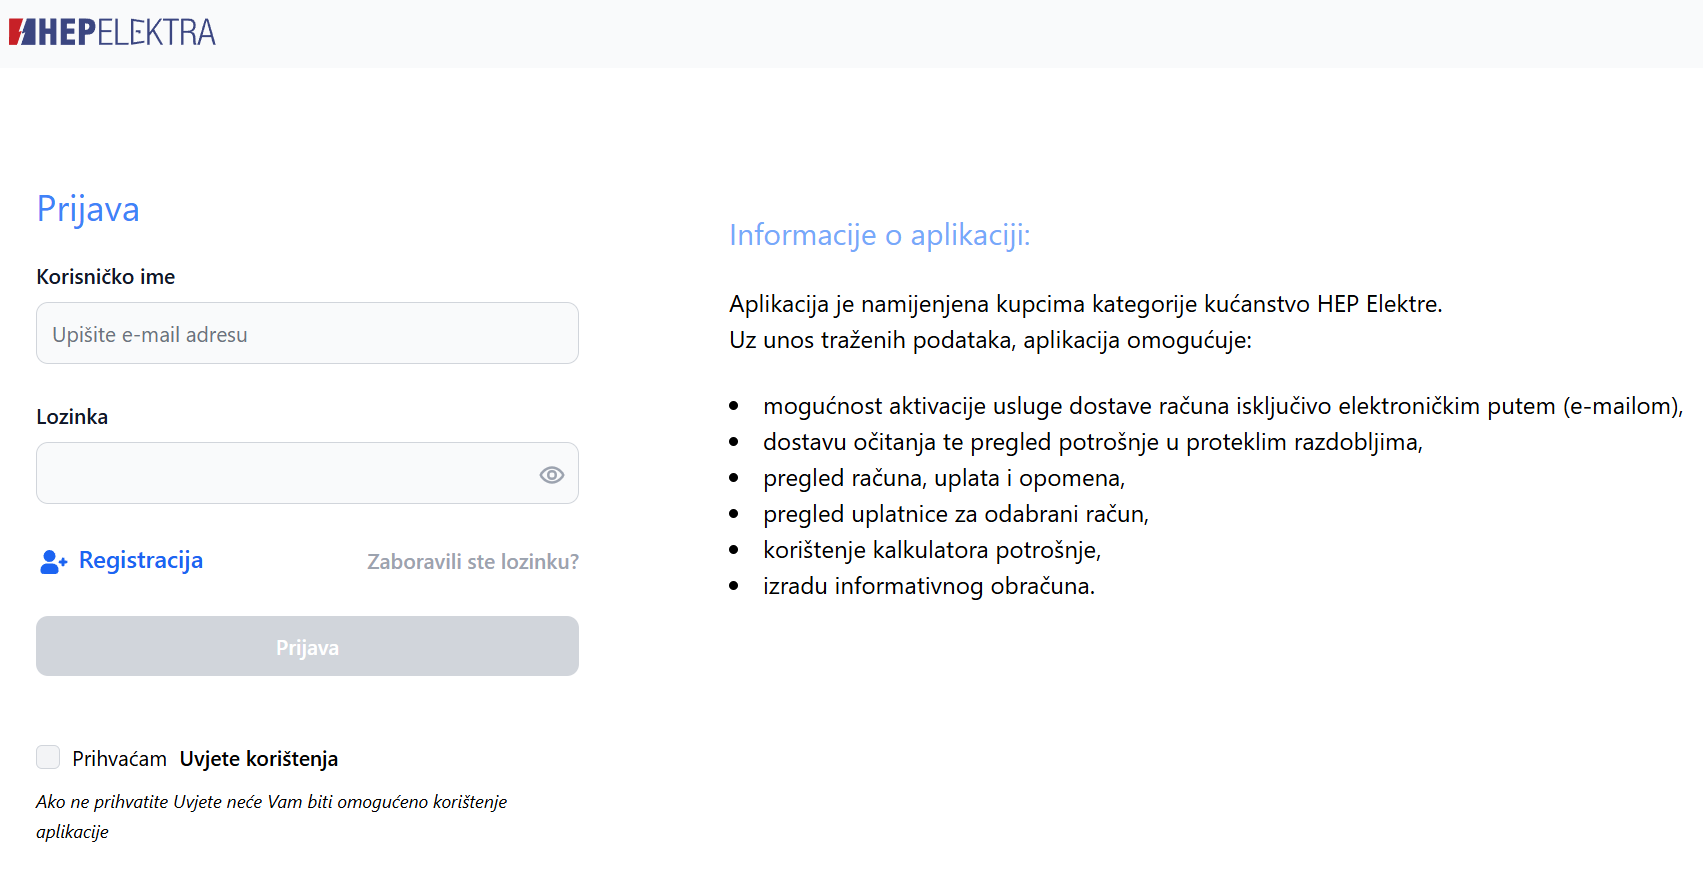Click into the Lozinka password field
Image resolution: width=1703 pixels, height=870 pixels.
point(285,474)
